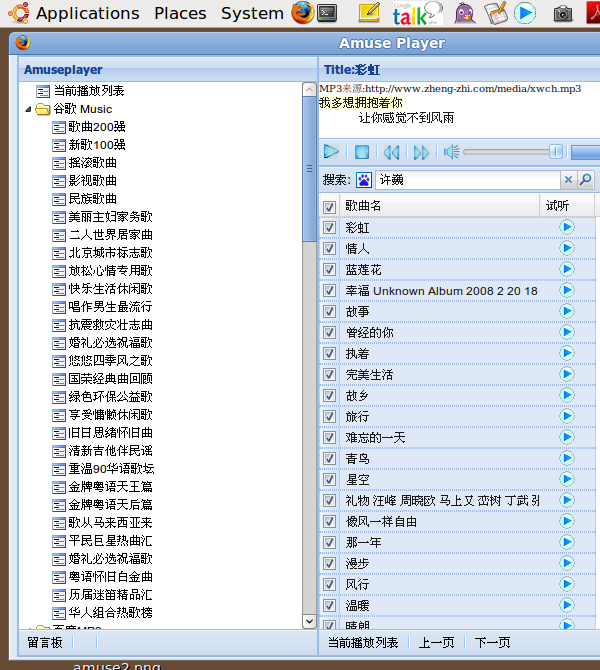600x670 pixels.
Task: Preview 青鸟 with its play icon
Action: point(567,458)
